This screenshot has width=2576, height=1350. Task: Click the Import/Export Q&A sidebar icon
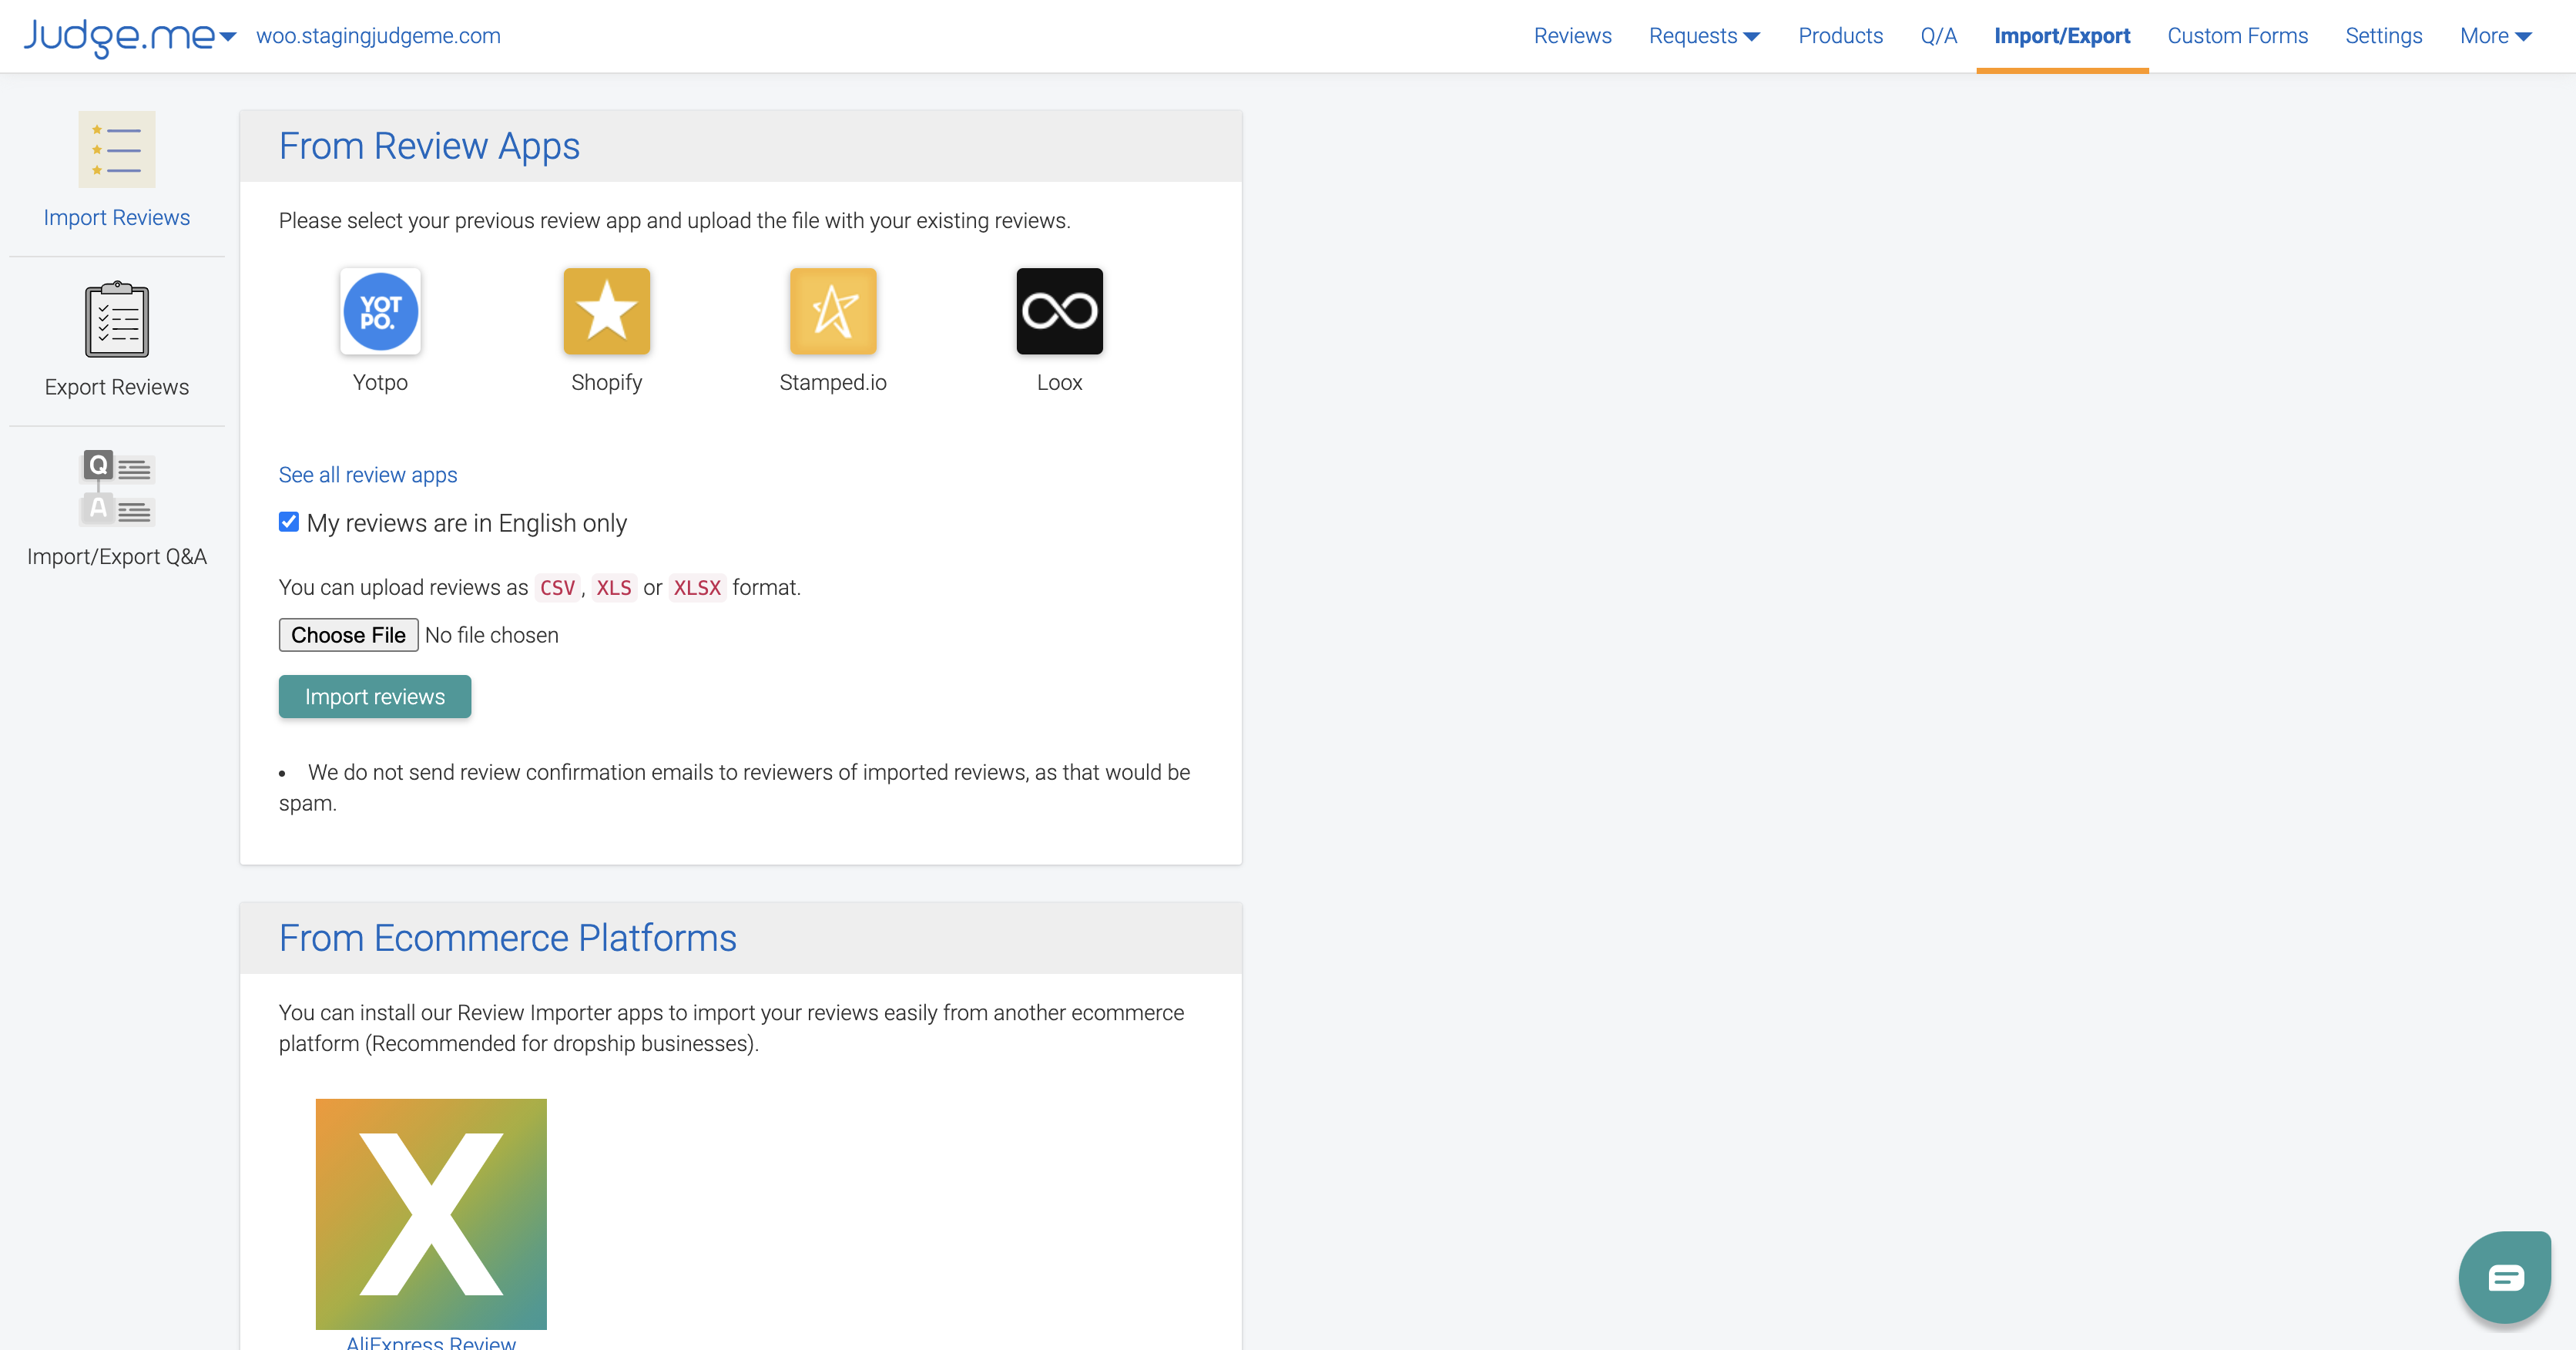pyautogui.click(x=117, y=489)
